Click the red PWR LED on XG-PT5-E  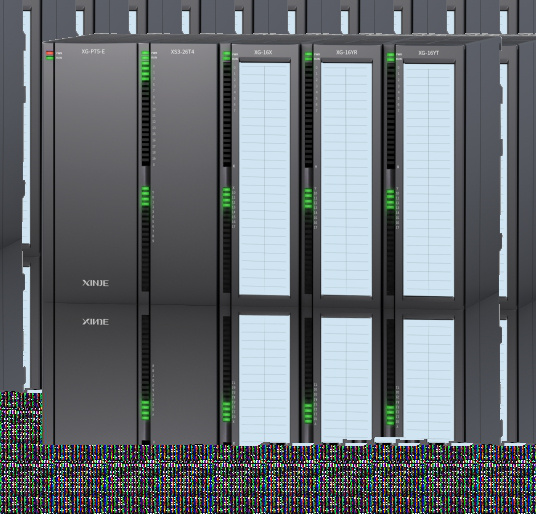click(x=50, y=53)
